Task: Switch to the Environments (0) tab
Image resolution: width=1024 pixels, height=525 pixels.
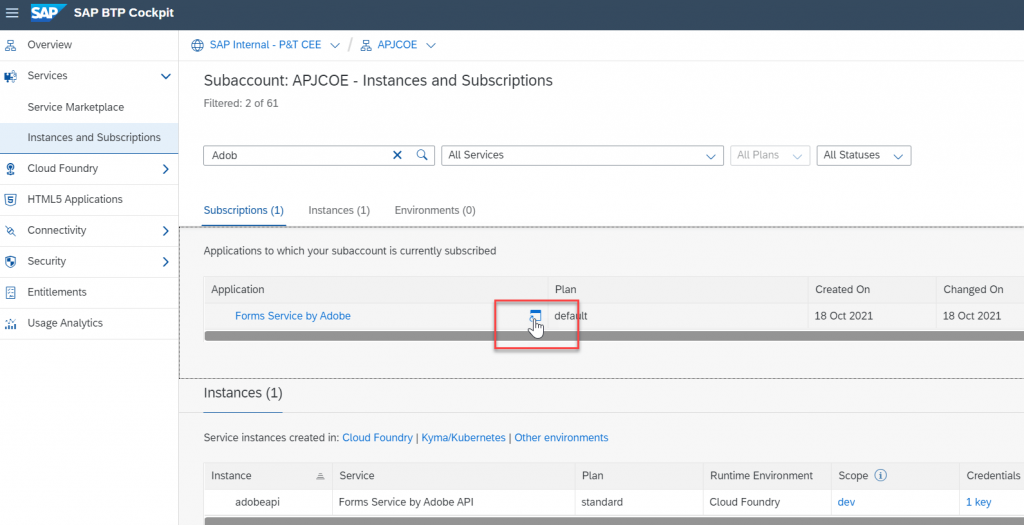Action: pyautogui.click(x=435, y=210)
